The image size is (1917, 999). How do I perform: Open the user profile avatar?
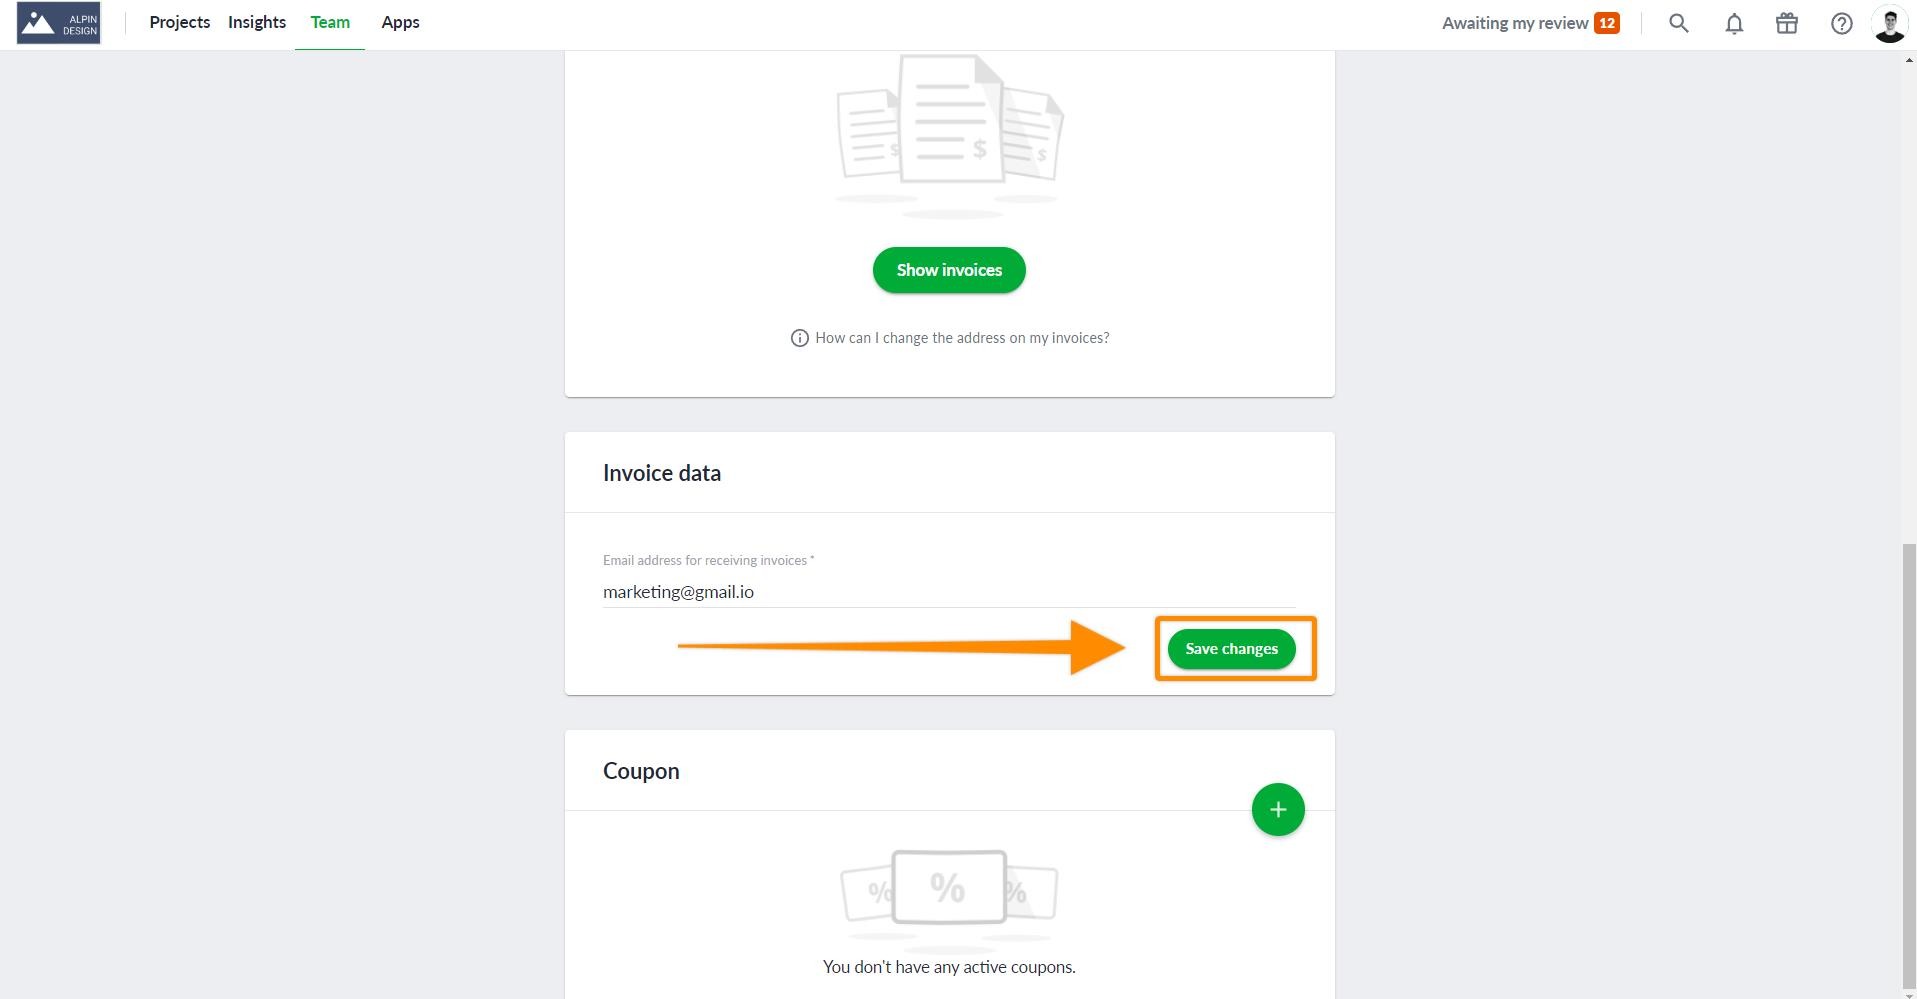coord(1889,23)
